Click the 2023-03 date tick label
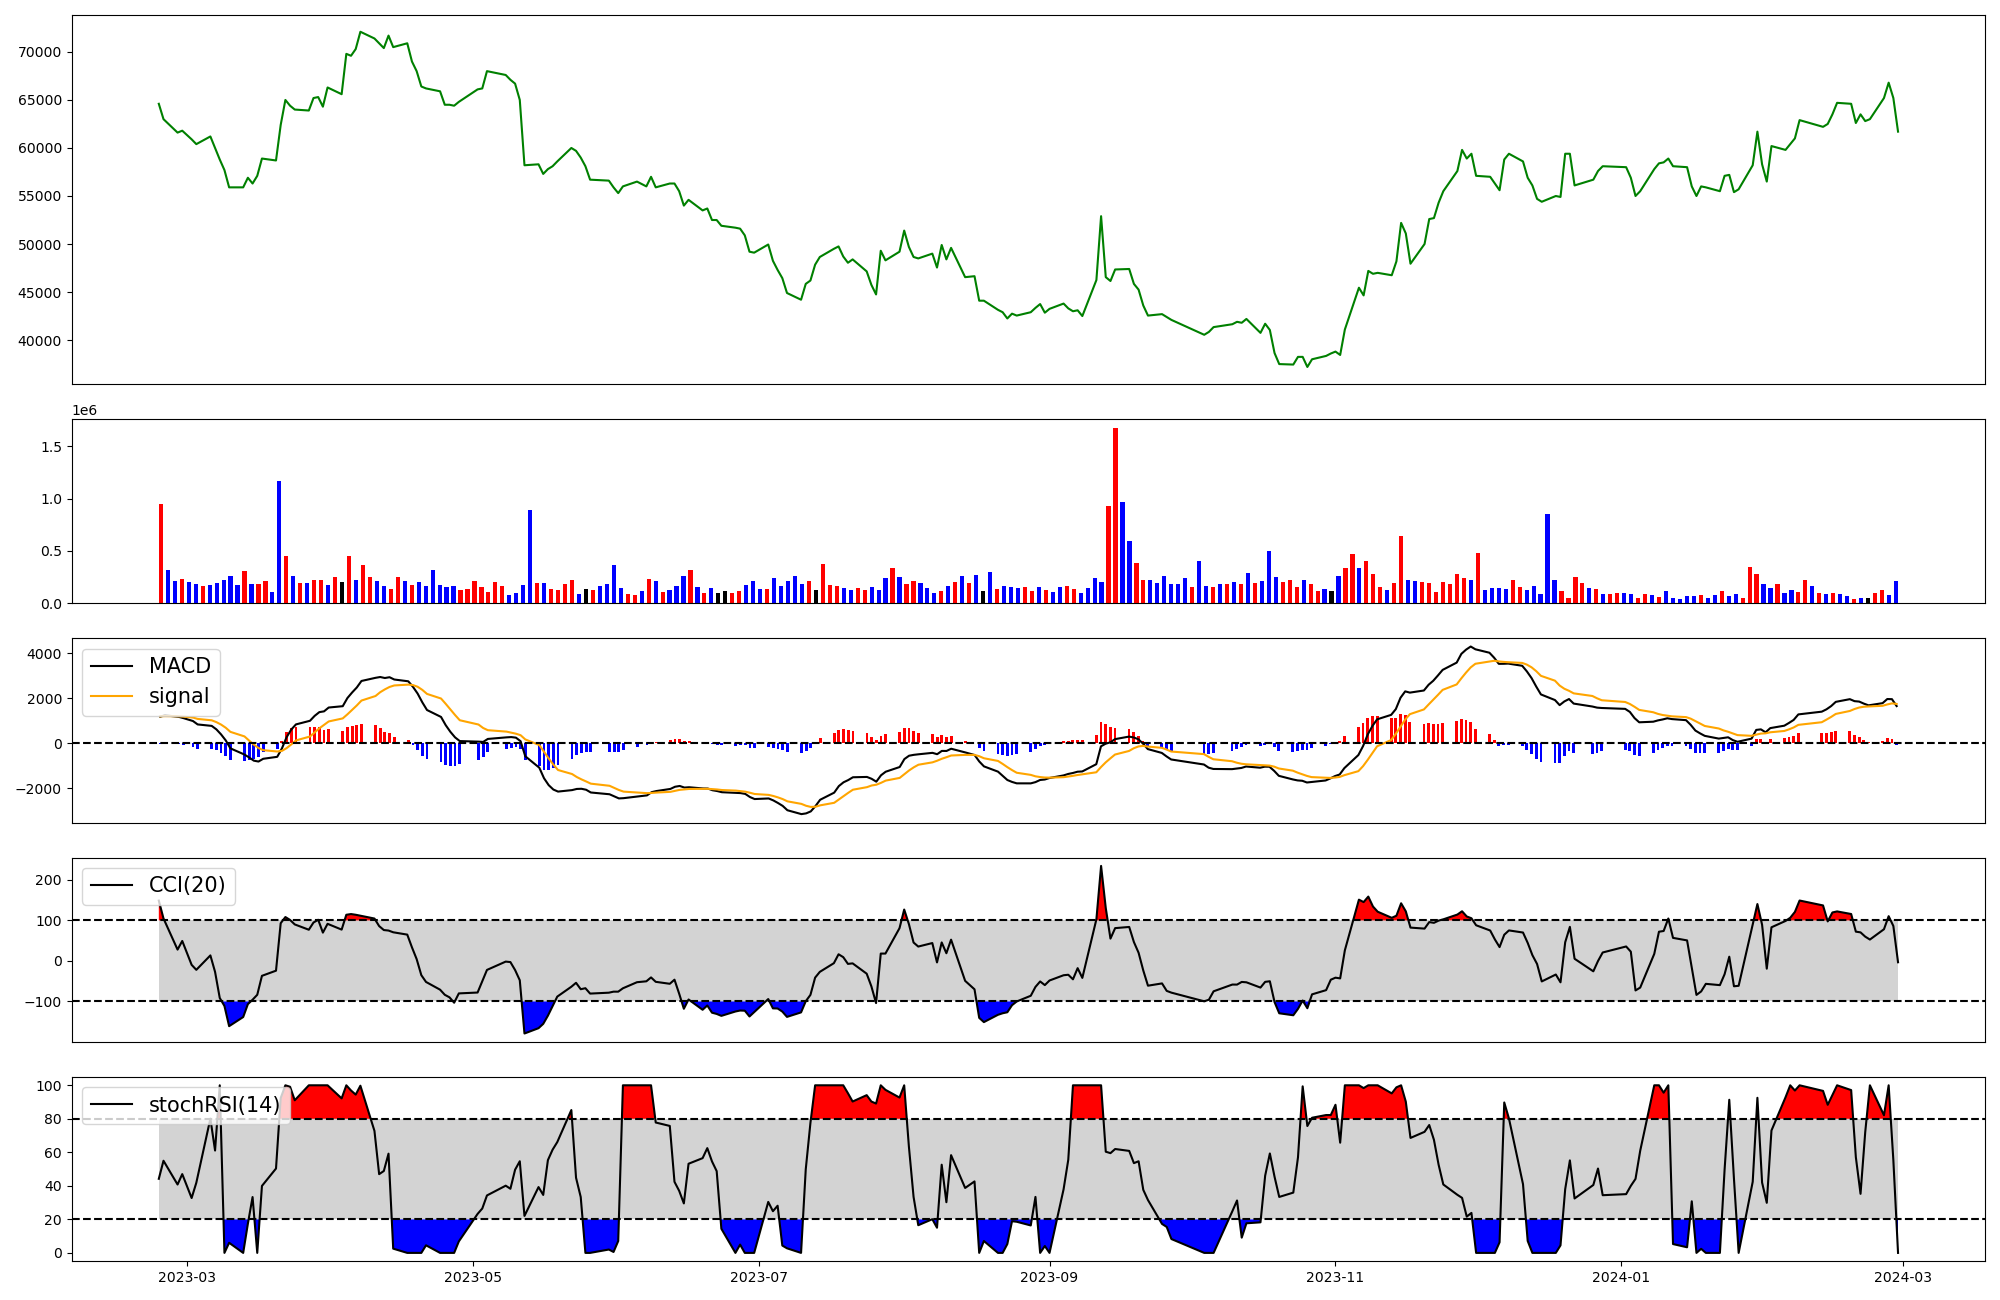The image size is (2000, 1300). point(187,1277)
